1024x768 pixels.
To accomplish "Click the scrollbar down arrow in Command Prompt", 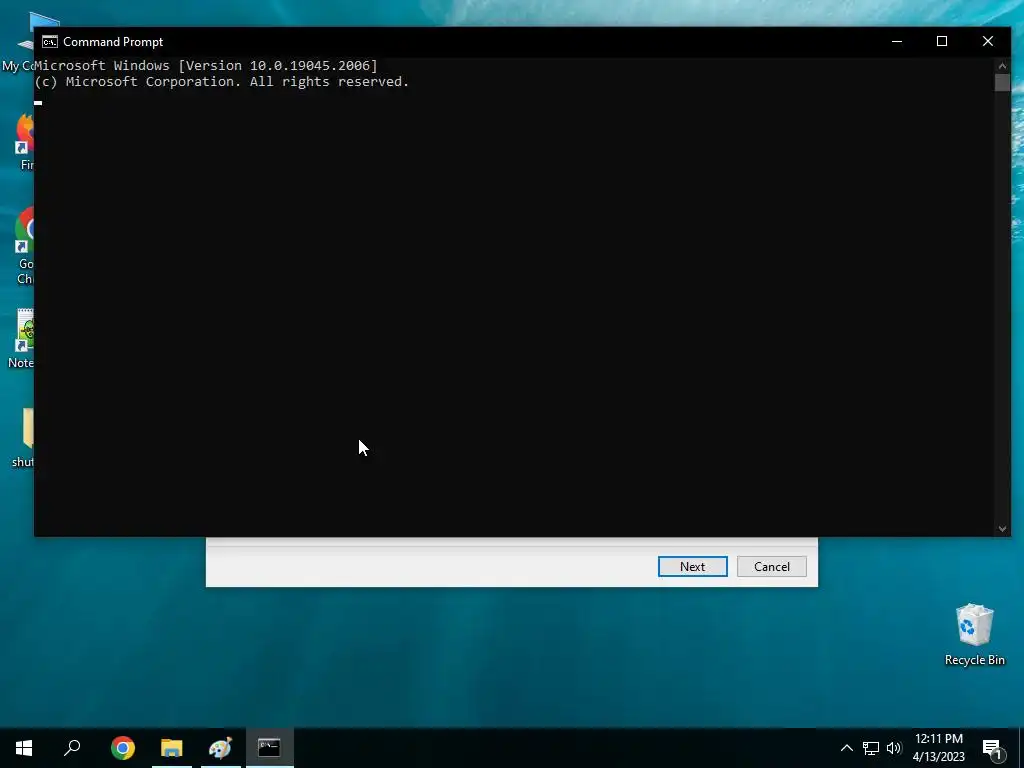I will pyautogui.click(x=1002, y=529).
